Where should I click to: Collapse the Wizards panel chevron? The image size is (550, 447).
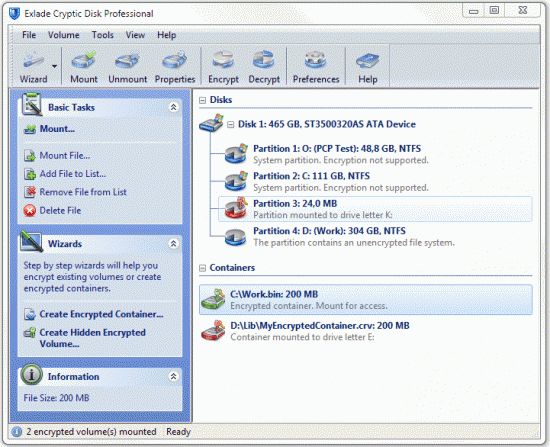coord(173,243)
